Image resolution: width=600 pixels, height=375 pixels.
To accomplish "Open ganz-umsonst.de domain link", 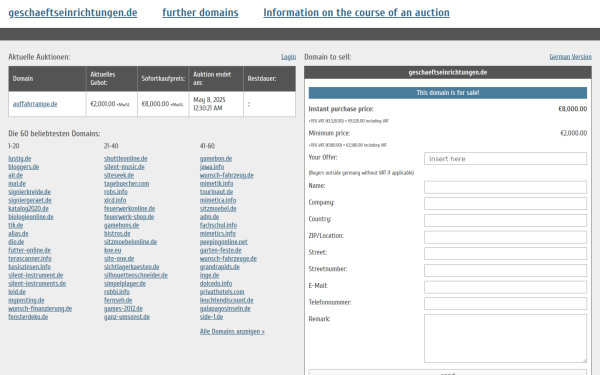I will click(127, 317).
